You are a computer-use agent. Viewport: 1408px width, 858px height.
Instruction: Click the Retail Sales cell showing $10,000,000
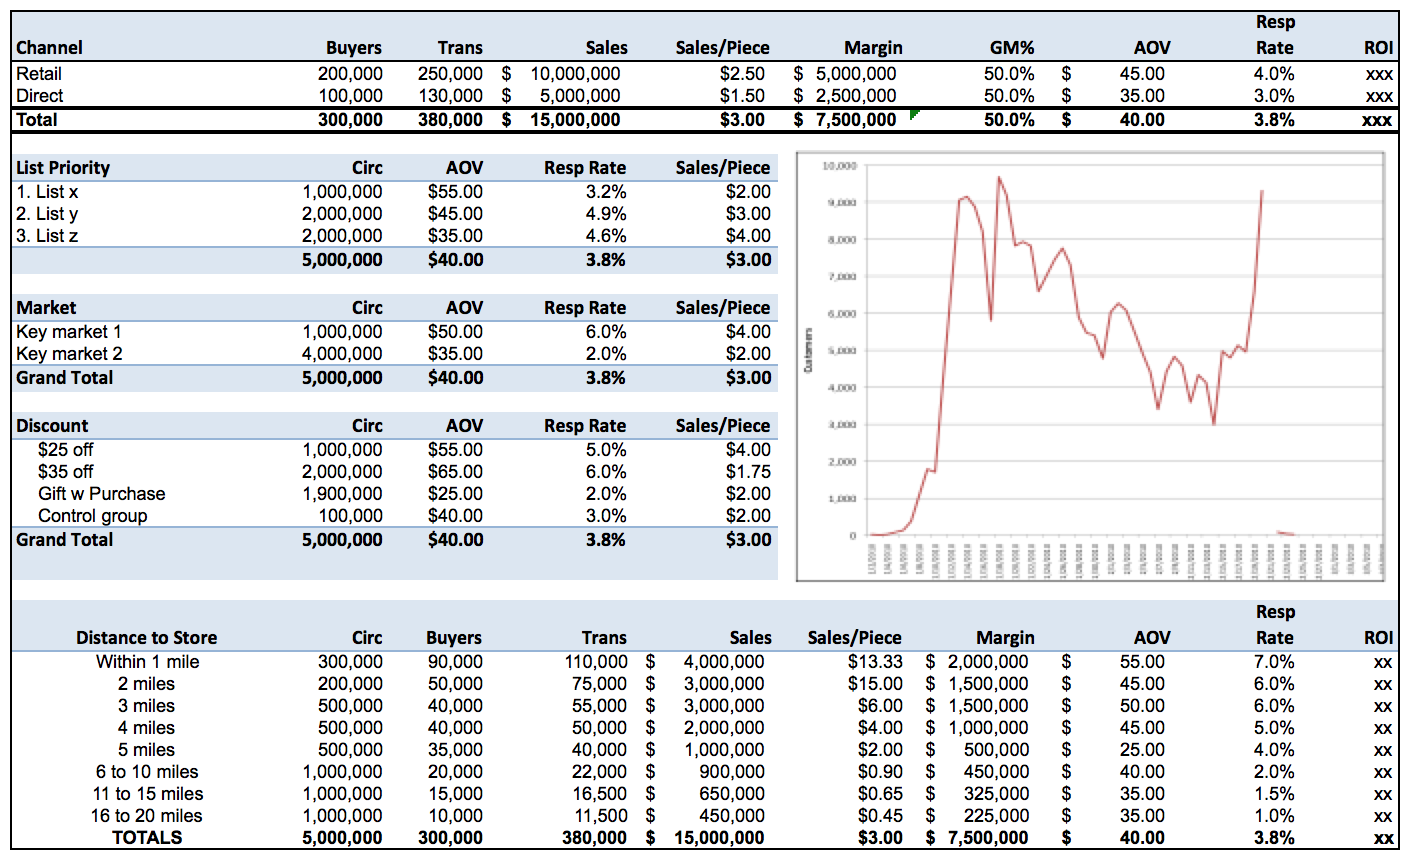578,74
